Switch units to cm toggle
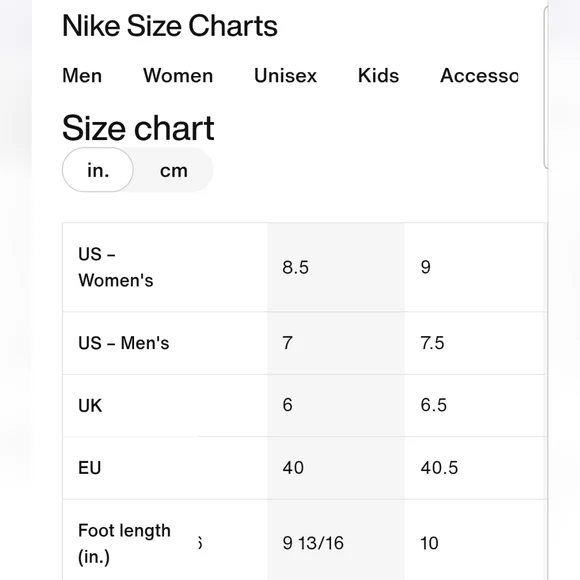The height and width of the screenshot is (580, 580). (x=173, y=171)
